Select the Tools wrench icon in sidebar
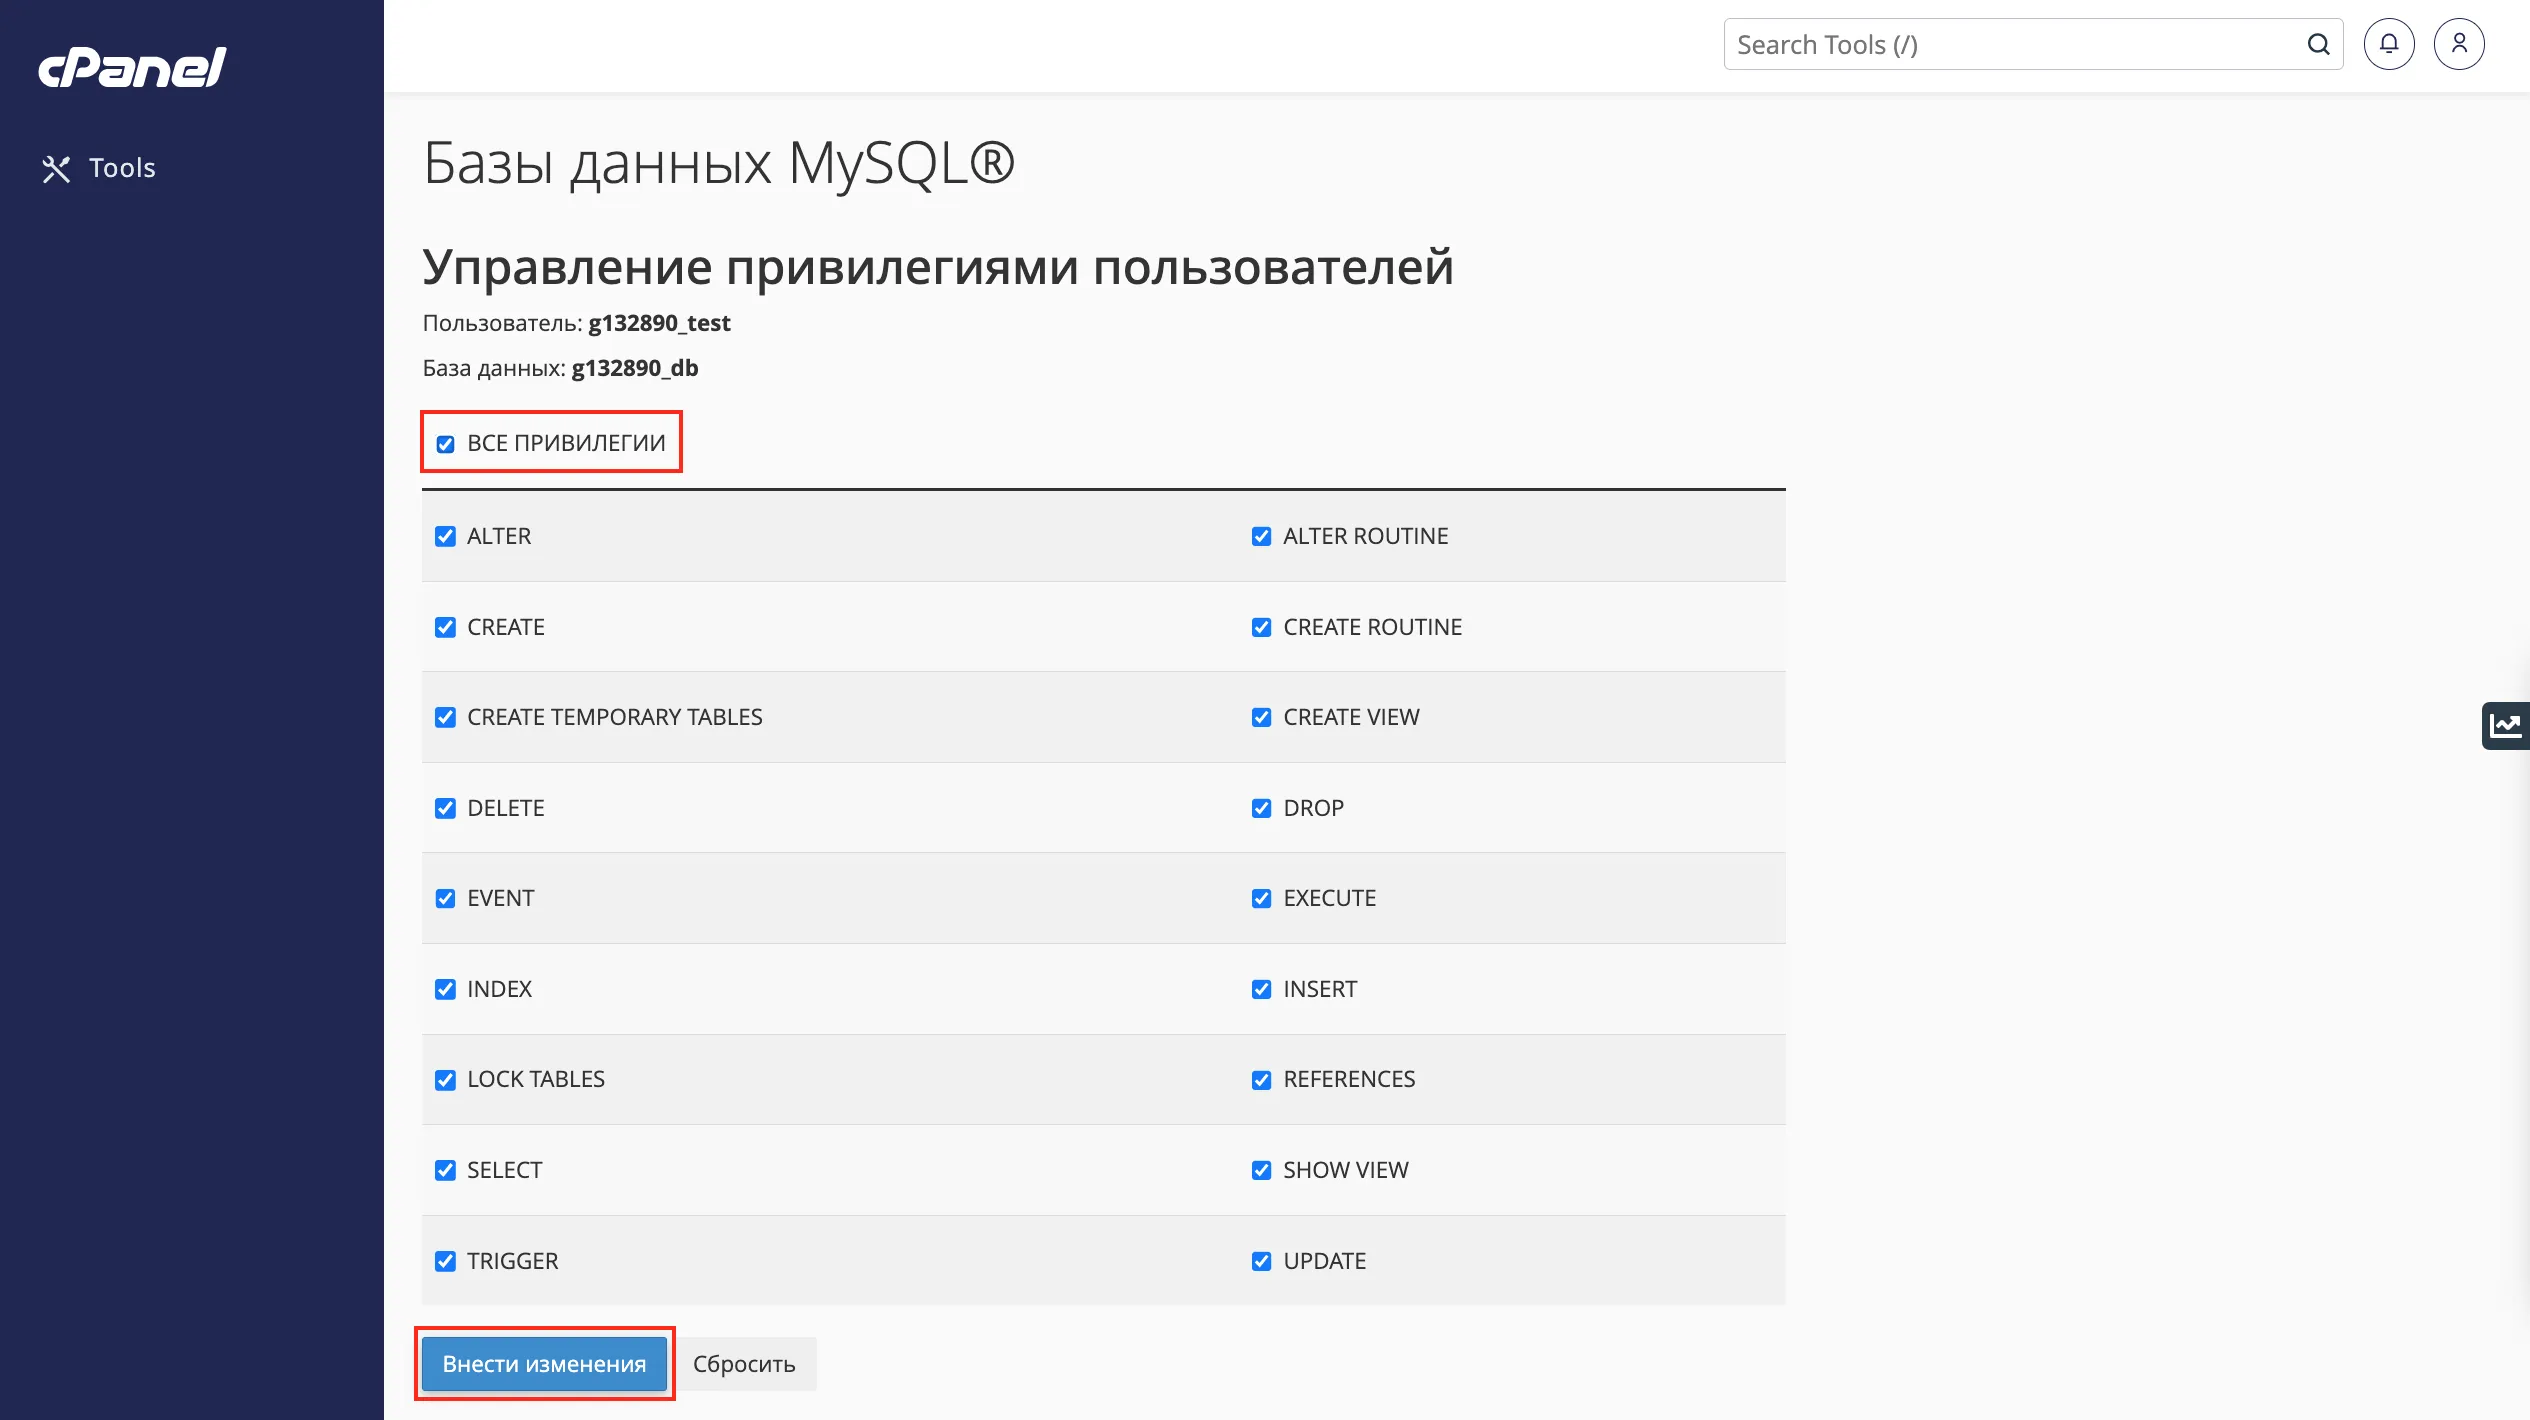The width and height of the screenshot is (2530, 1420). 56,168
